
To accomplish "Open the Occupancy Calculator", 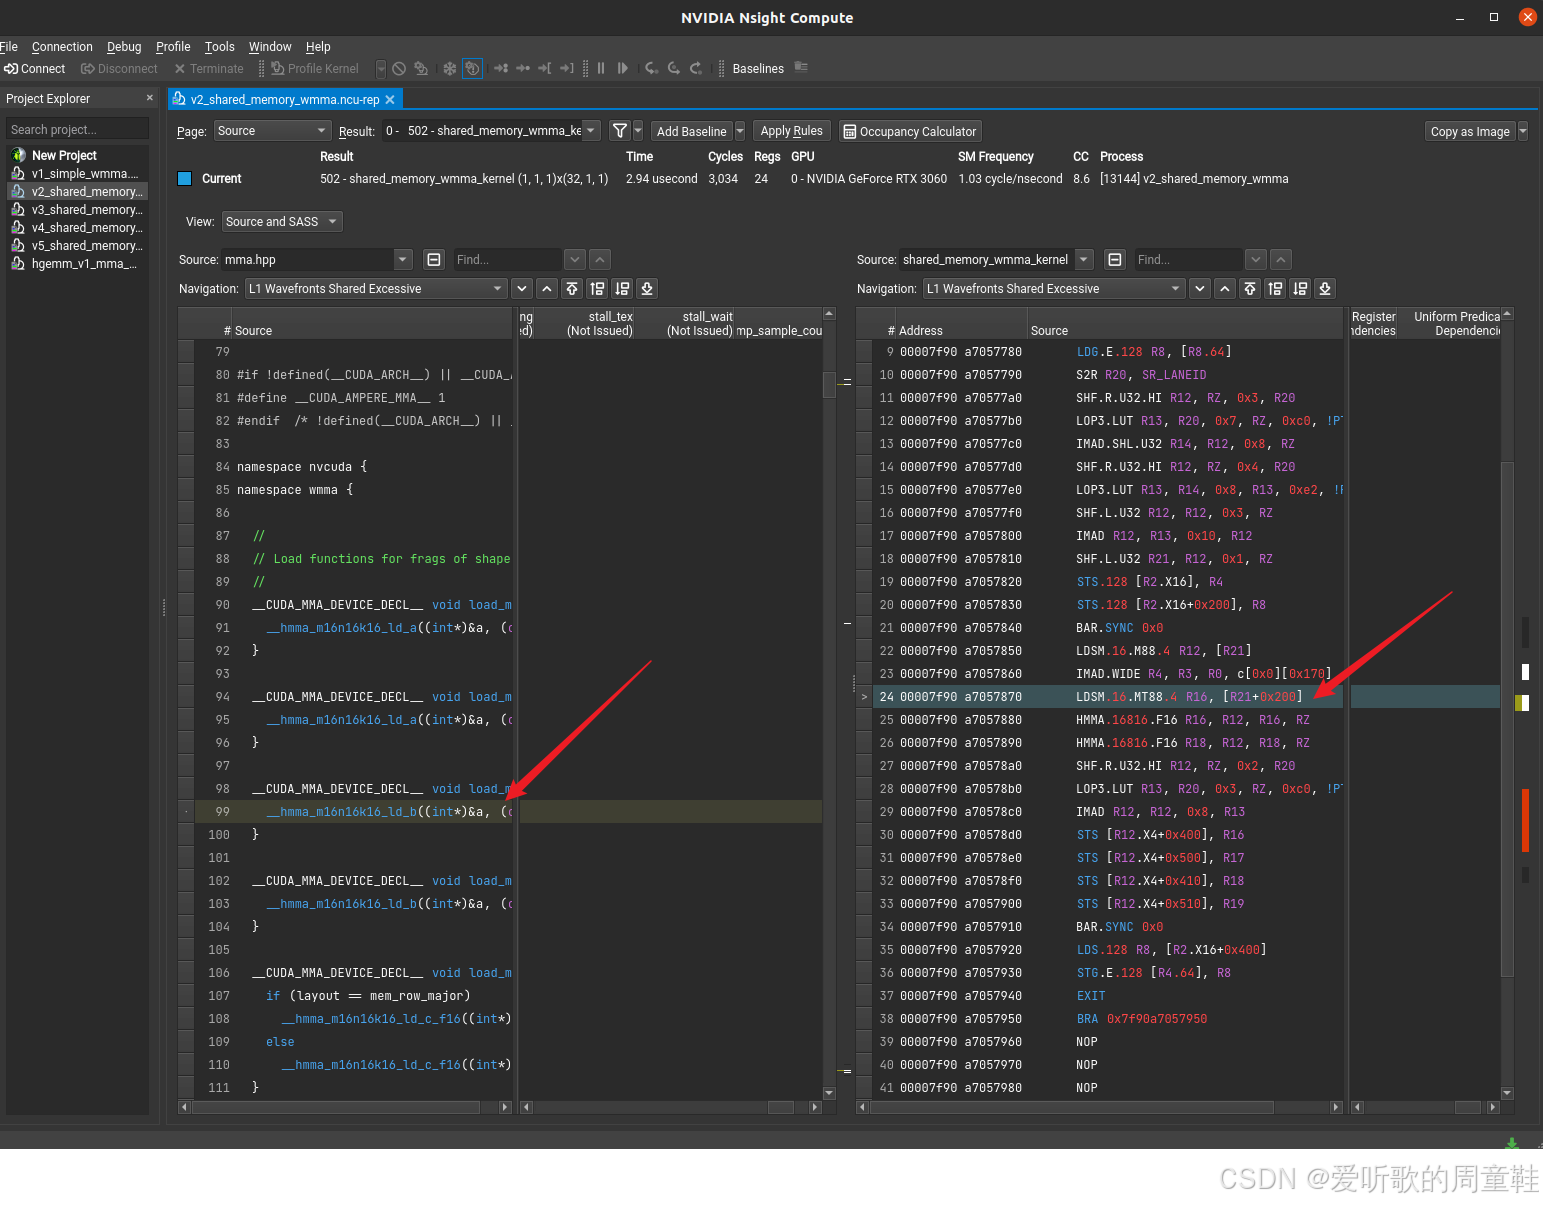I will point(910,132).
